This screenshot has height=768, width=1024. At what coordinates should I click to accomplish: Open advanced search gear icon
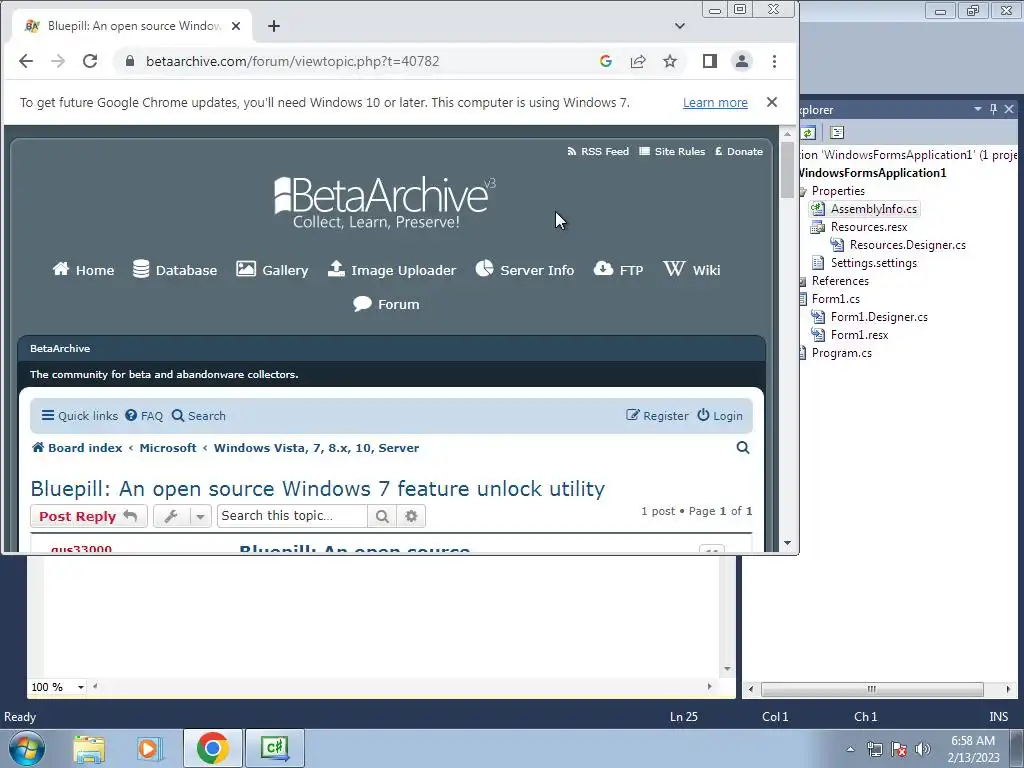click(x=411, y=516)
